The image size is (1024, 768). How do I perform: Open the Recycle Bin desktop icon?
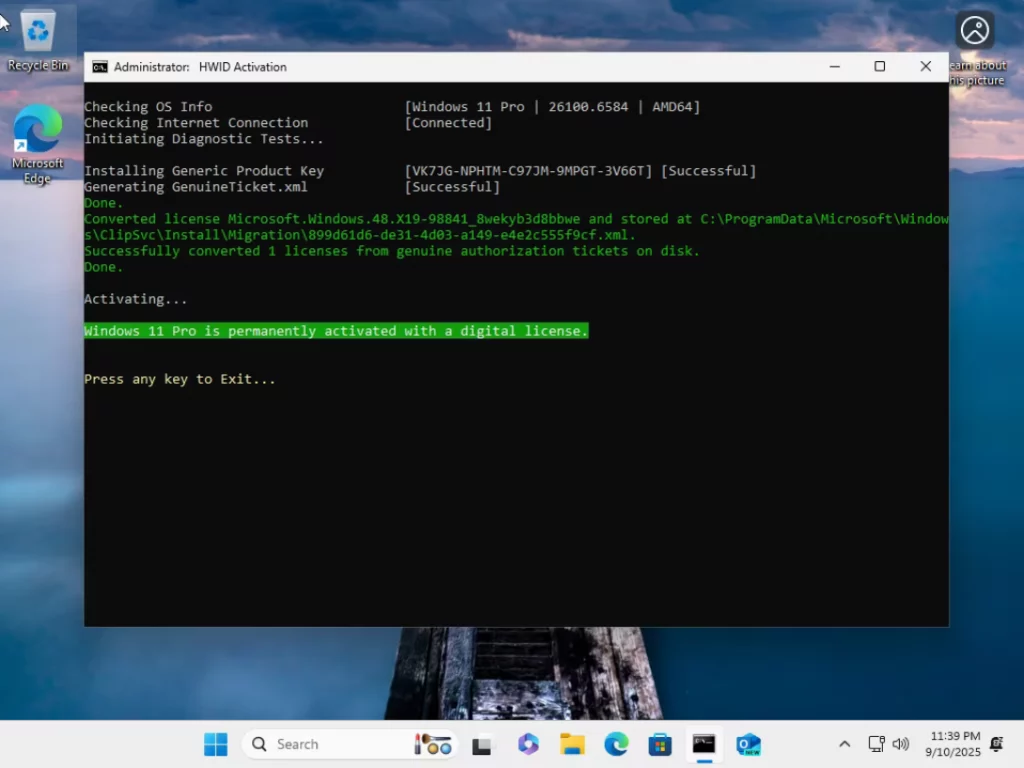[x=38, y=40]
